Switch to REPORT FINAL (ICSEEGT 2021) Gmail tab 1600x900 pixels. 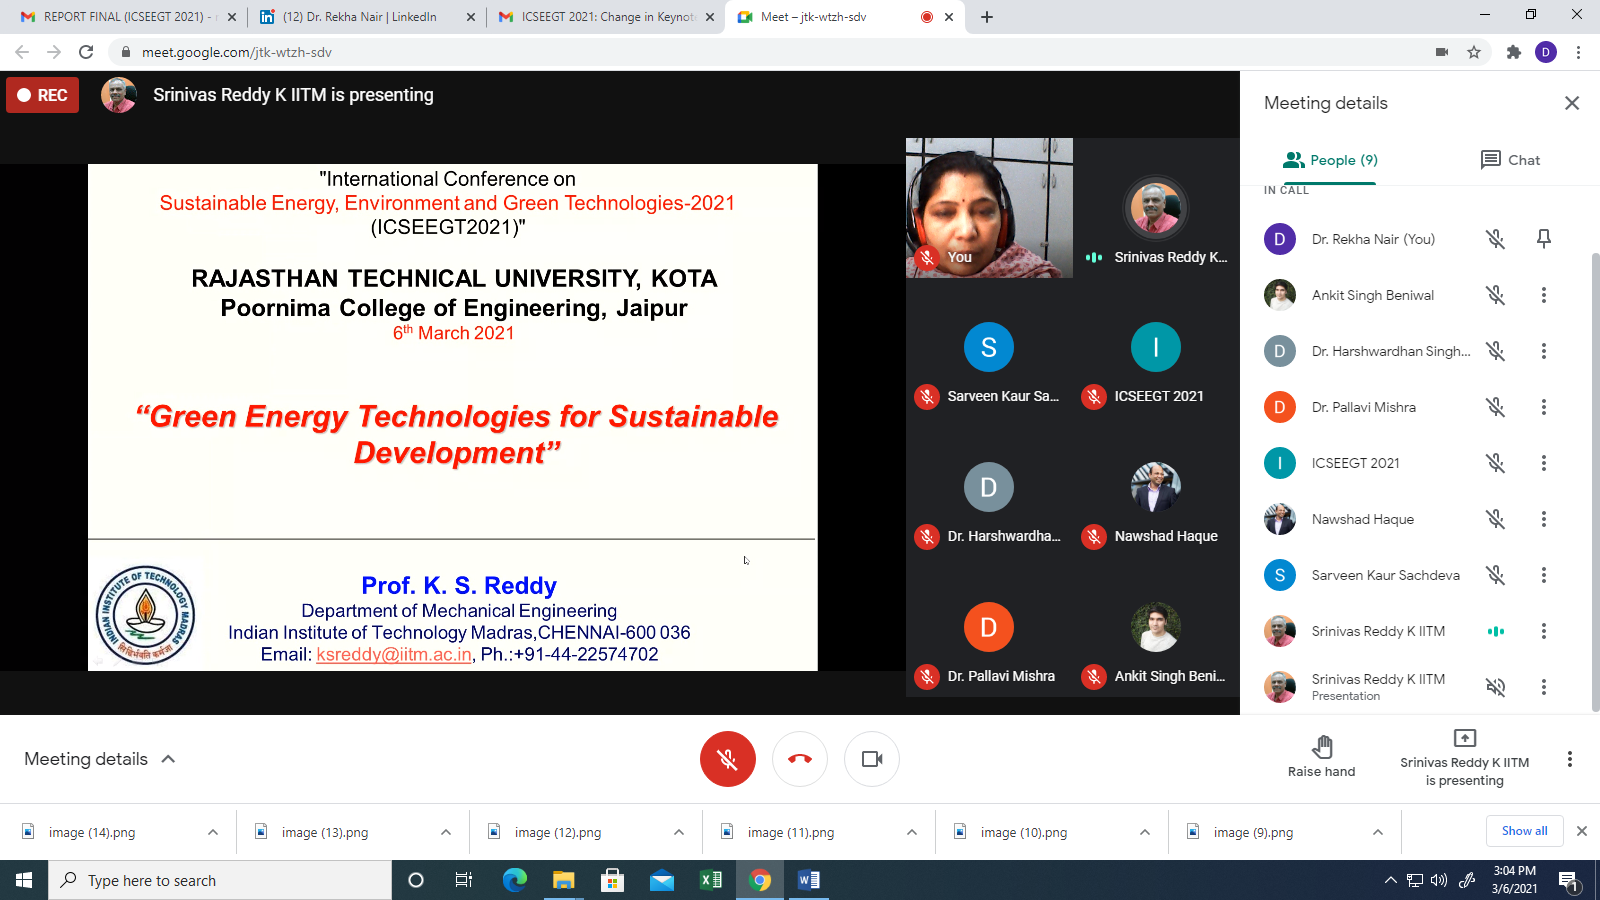pos(128,17)
